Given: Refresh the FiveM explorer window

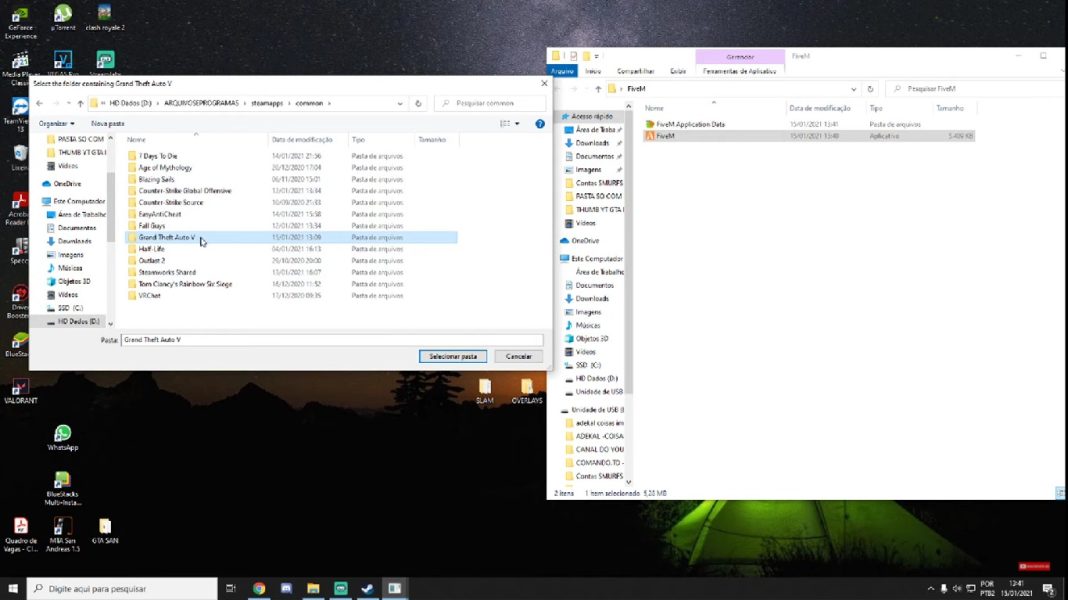Looking at the screenshot, I should [870, 89].
